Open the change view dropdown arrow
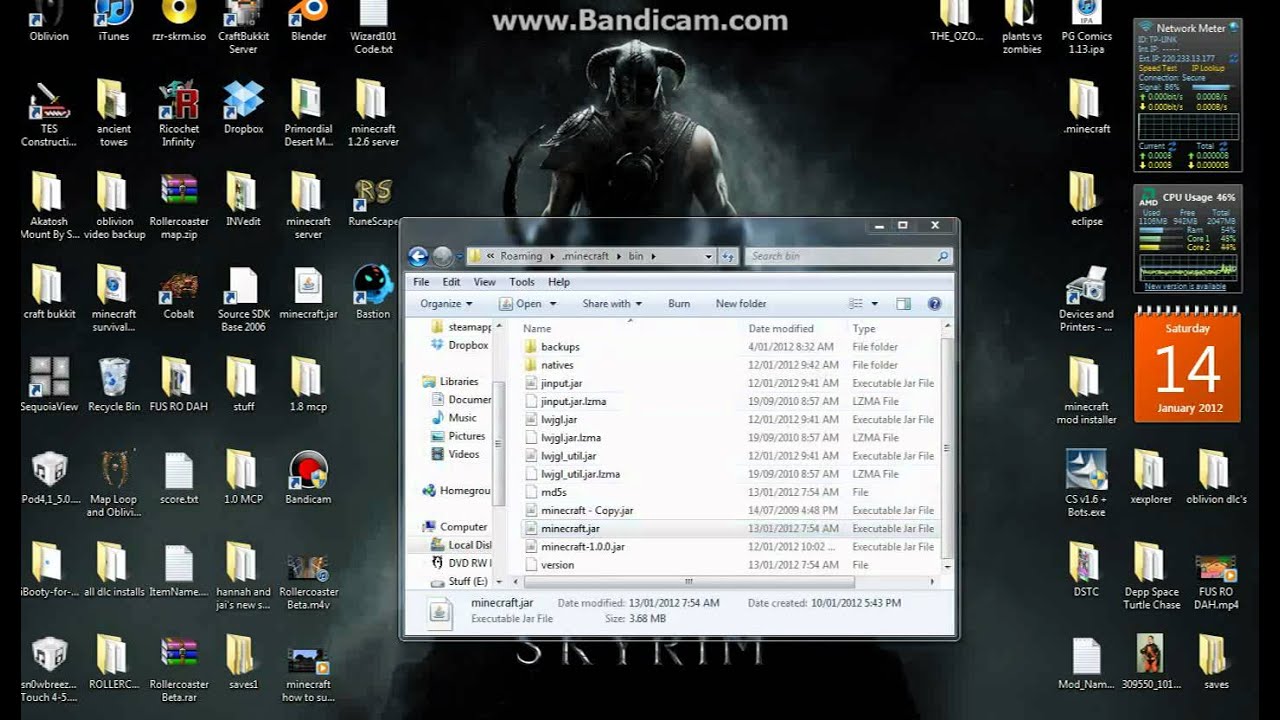1280x720 pixels. click(x=875, y=304)
